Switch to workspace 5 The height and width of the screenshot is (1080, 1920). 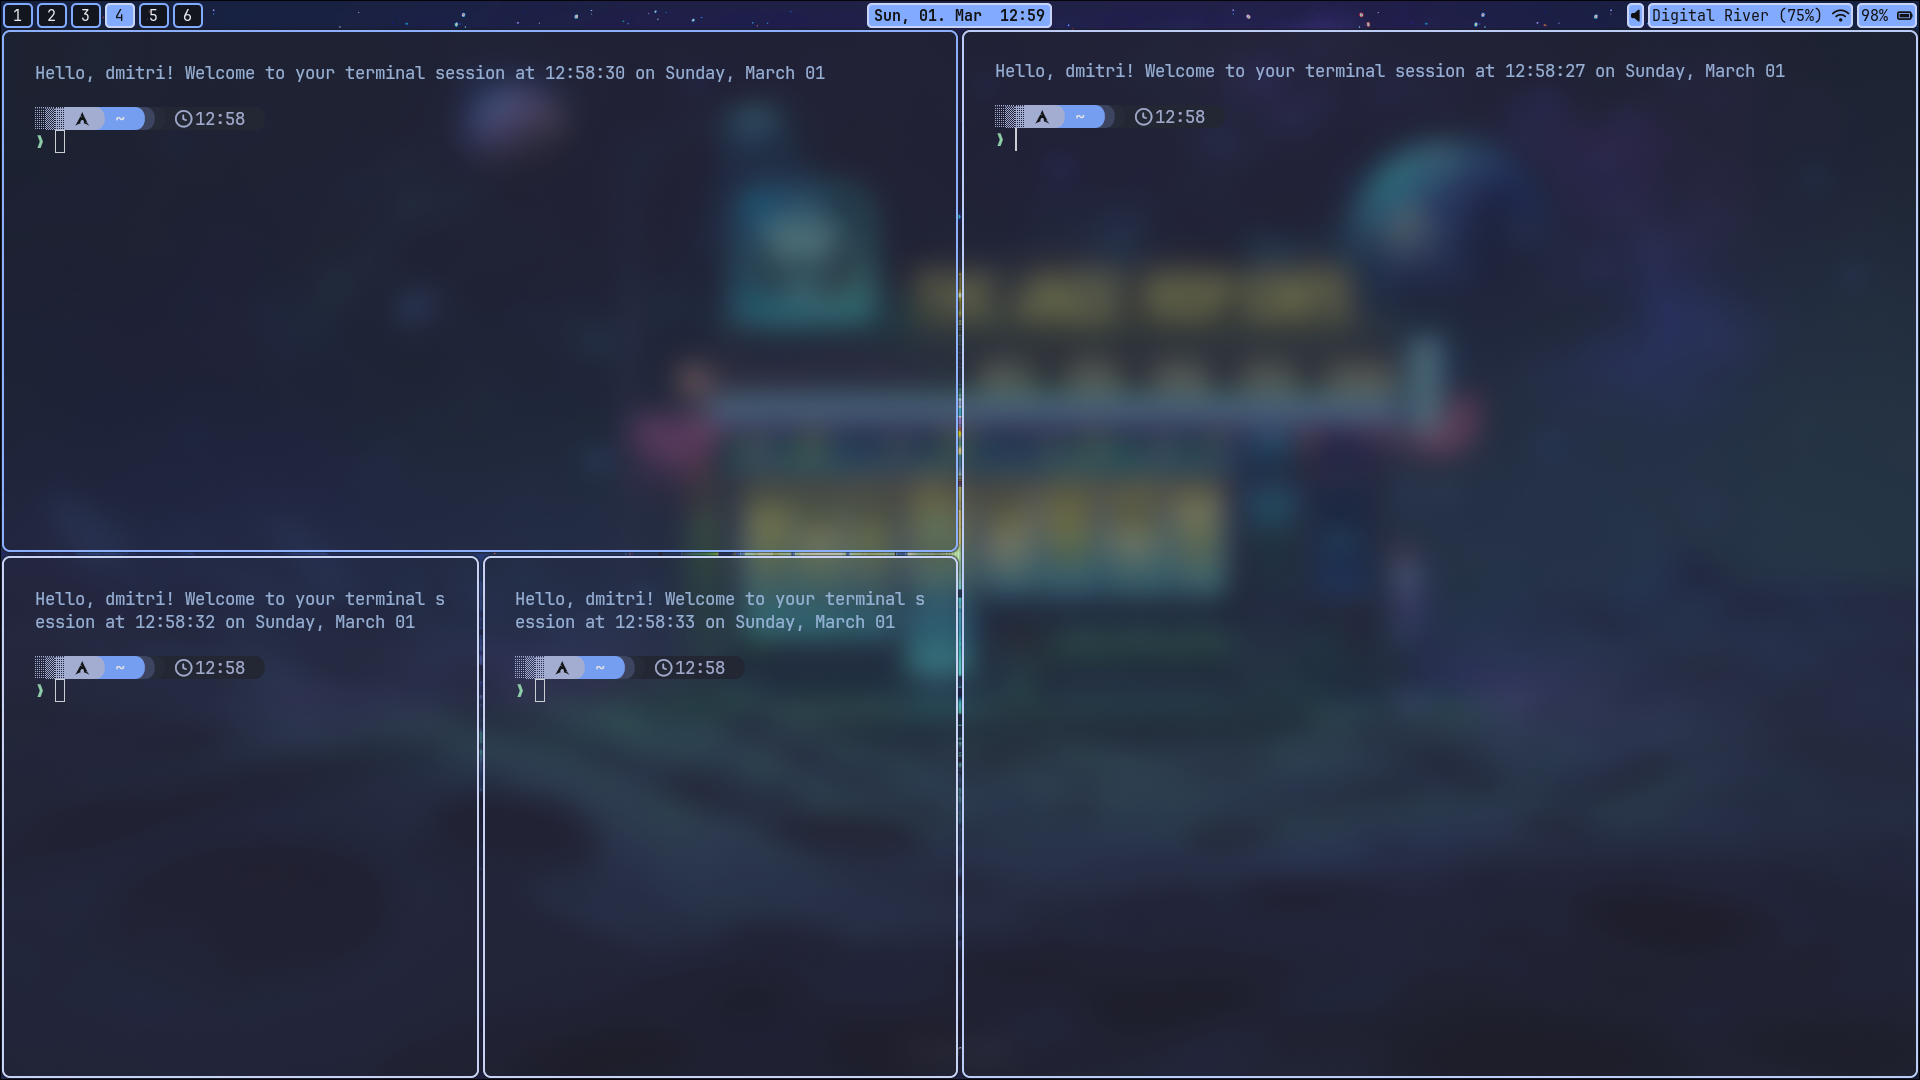pos(153,15)
